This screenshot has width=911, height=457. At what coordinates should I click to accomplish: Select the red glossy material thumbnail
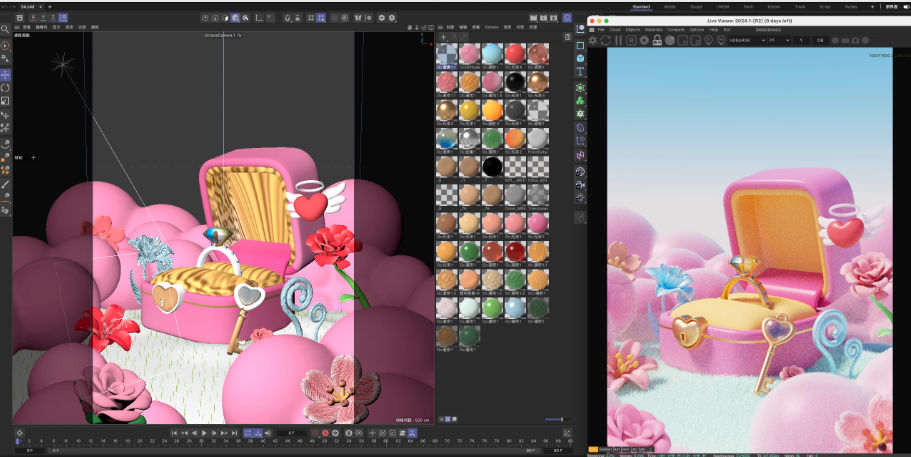[514, 54]
